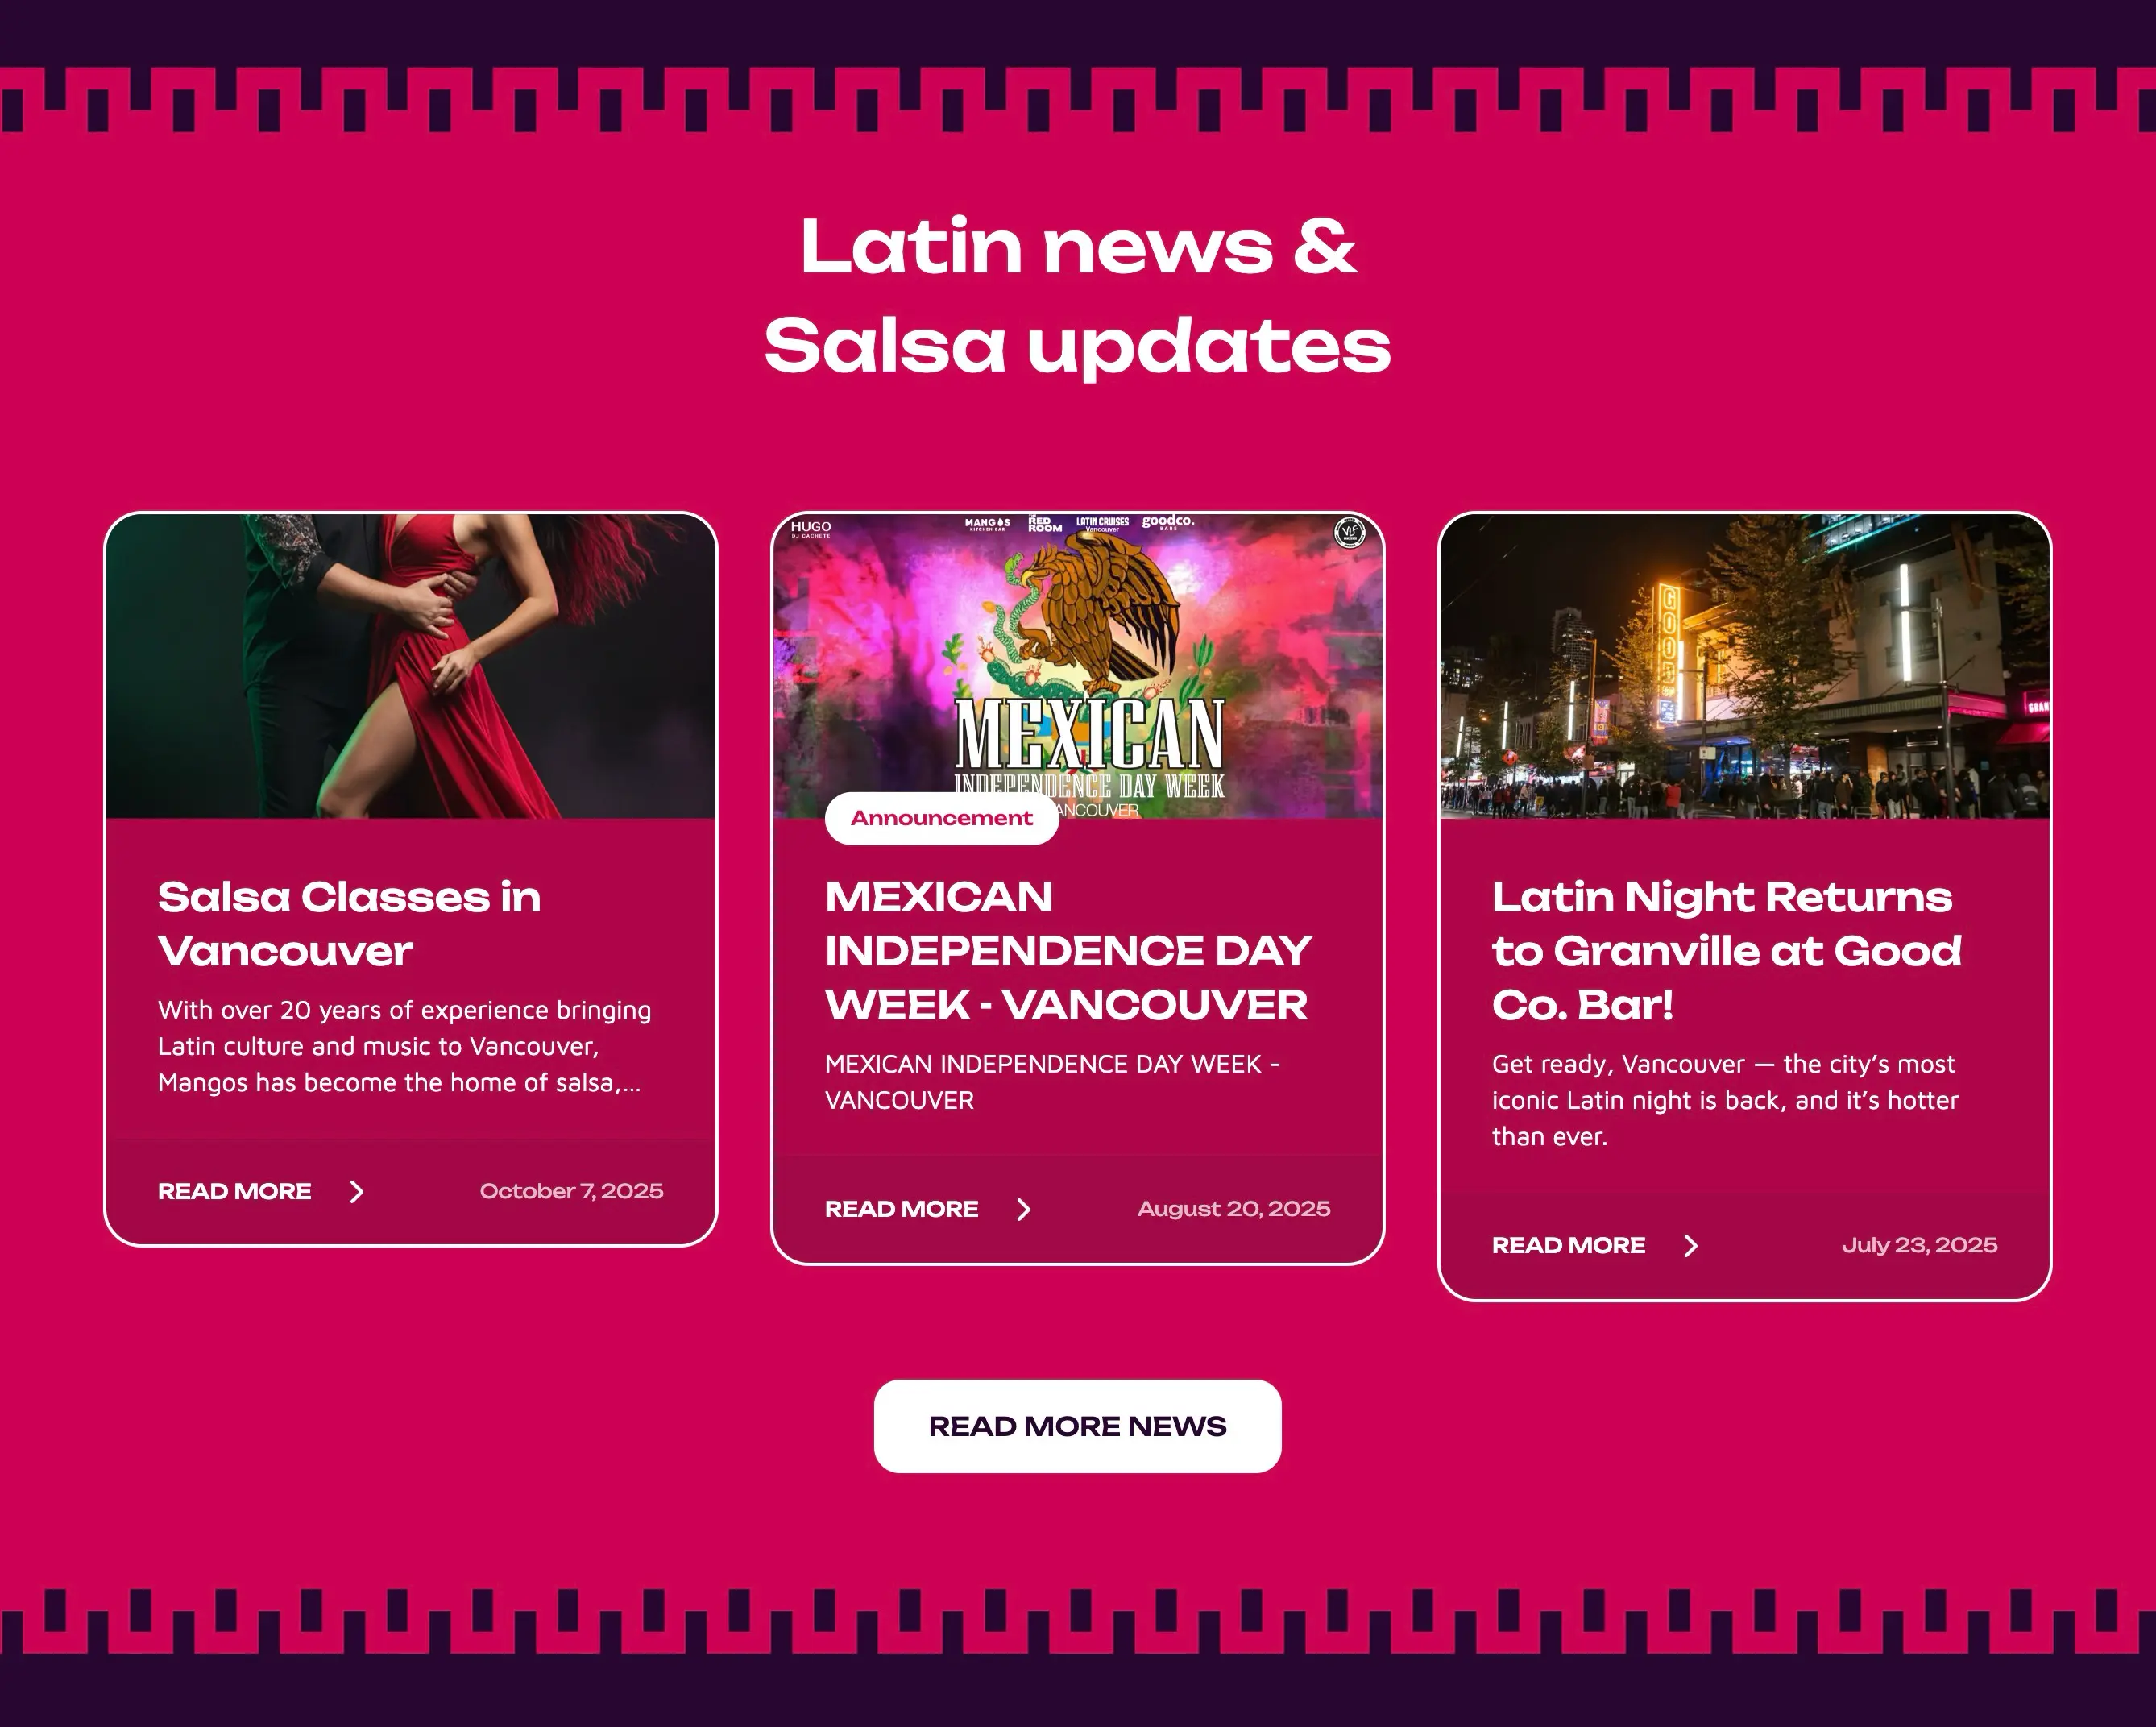Click the arrow icon on Mexican Independence card

pos(1024,1209)
